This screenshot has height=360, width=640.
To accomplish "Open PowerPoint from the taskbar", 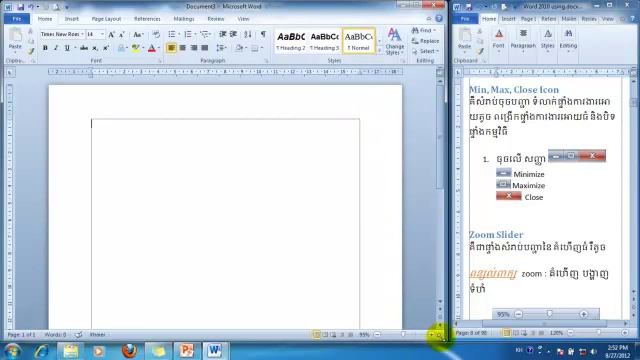I will 187,351.
